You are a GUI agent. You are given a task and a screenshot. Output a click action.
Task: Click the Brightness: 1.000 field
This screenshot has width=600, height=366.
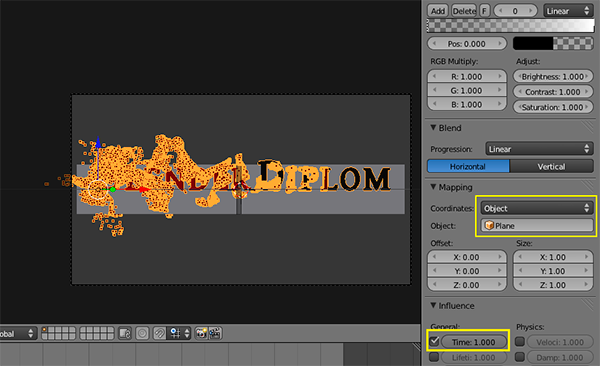coord(553,76)
